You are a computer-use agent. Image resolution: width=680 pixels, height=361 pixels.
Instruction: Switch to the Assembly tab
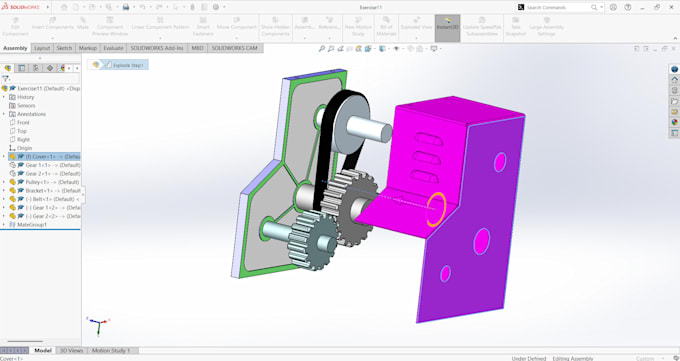point(15,48)
